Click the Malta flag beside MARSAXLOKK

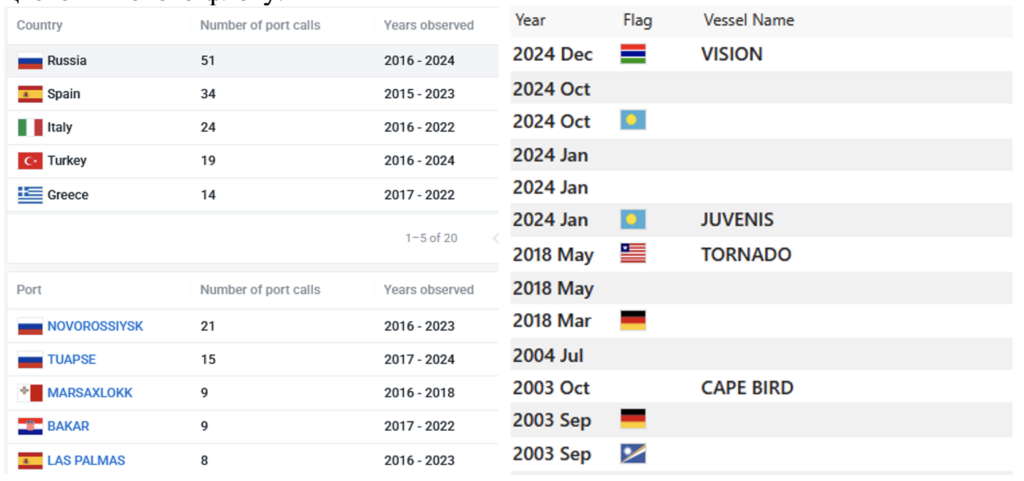30,393
